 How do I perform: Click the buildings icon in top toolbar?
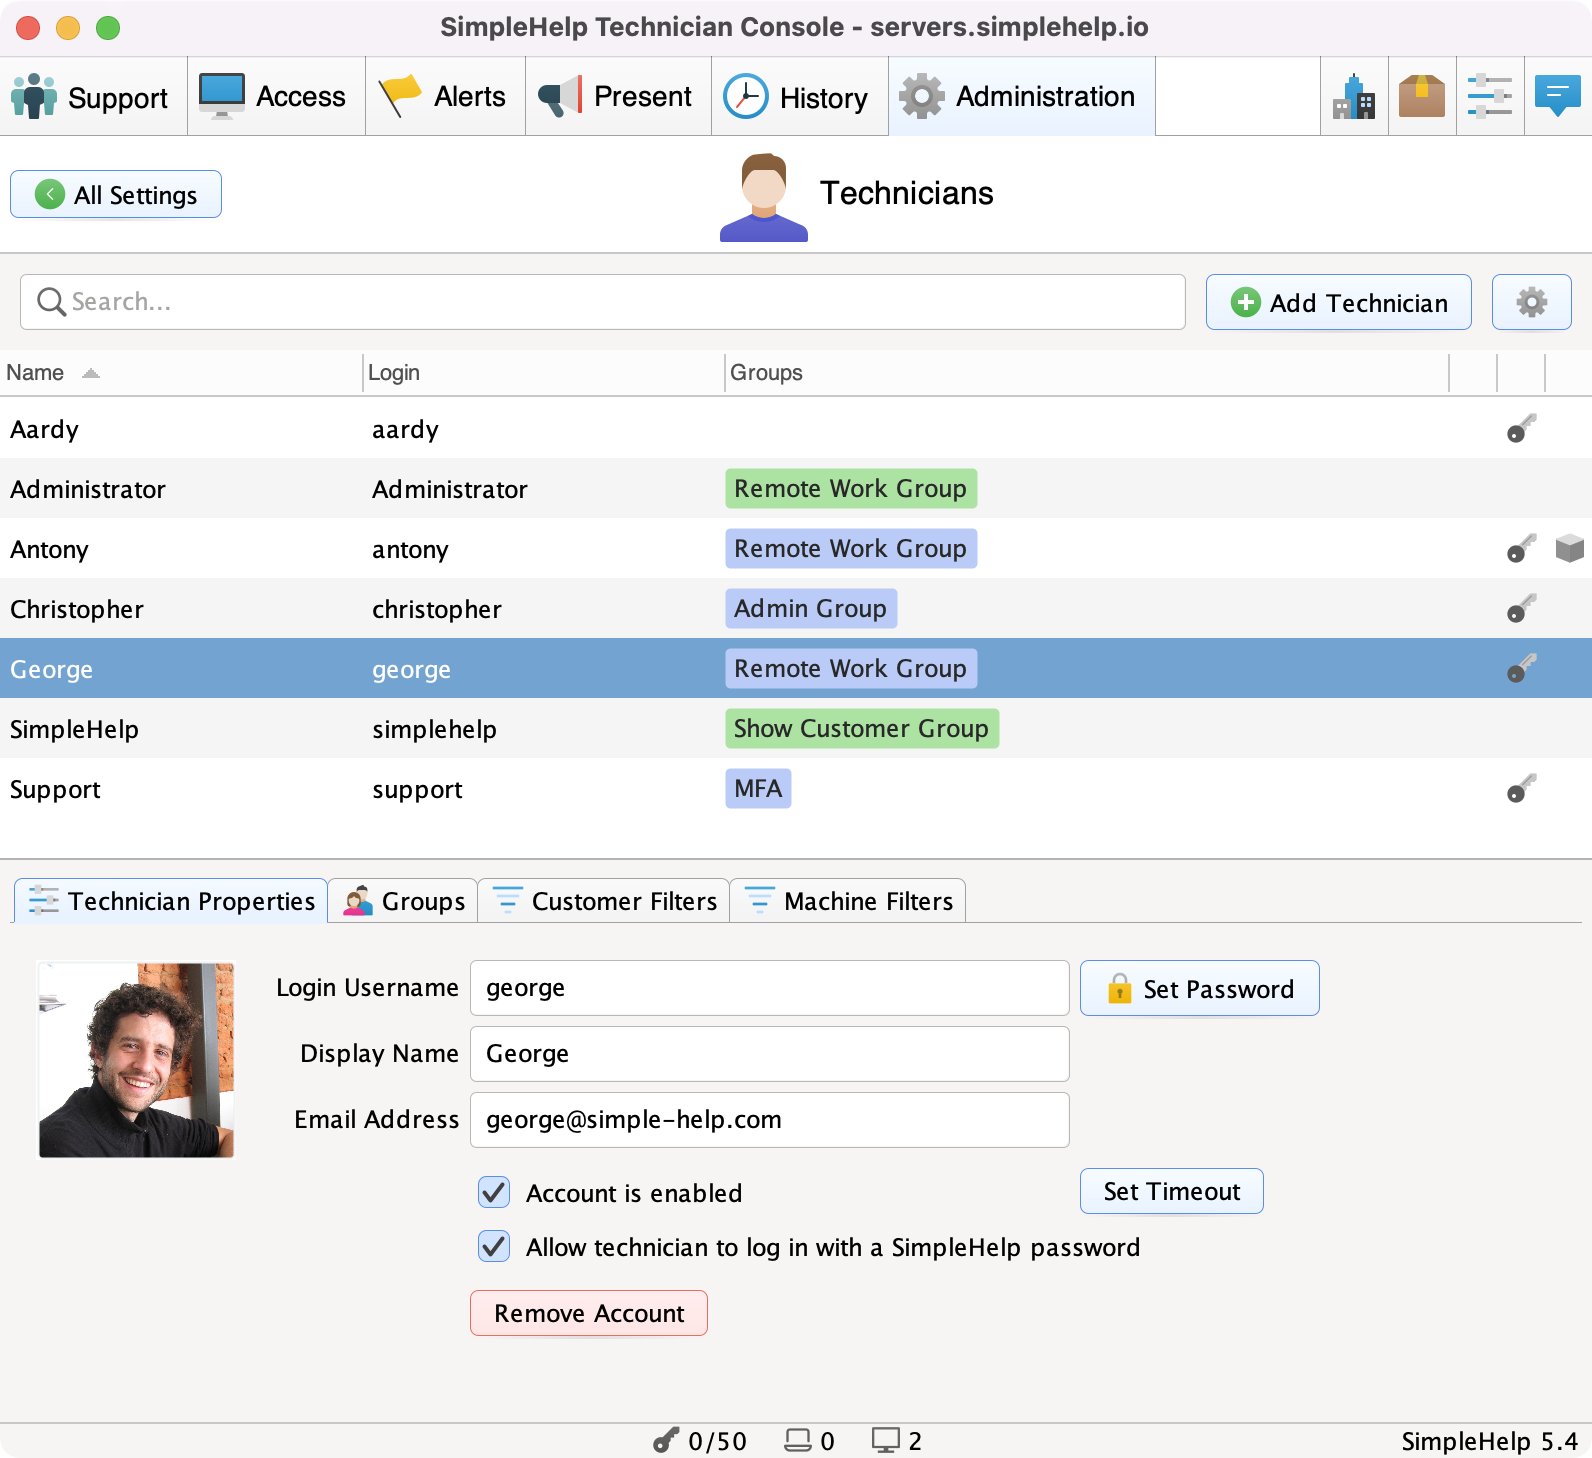1354,97
